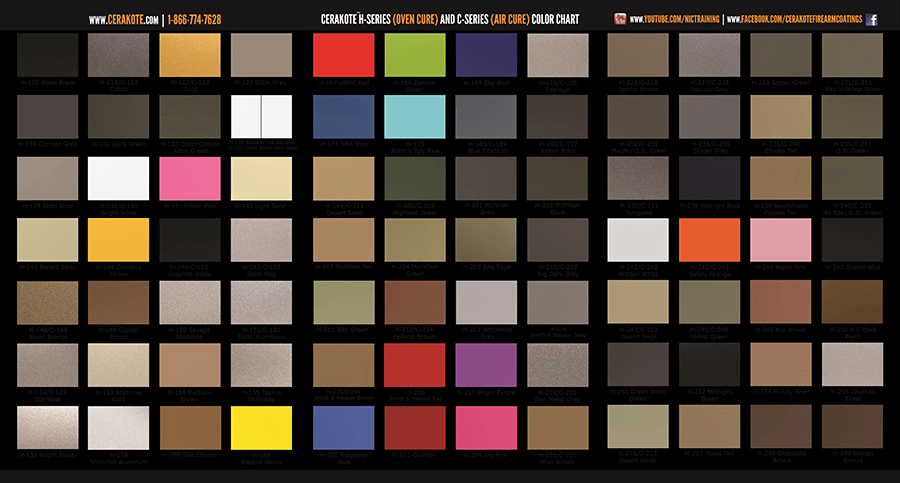Screen dimensions: 900x483
Task: Choose the H-219 Gun Metal Grey swatch
Action: [558, 365]
